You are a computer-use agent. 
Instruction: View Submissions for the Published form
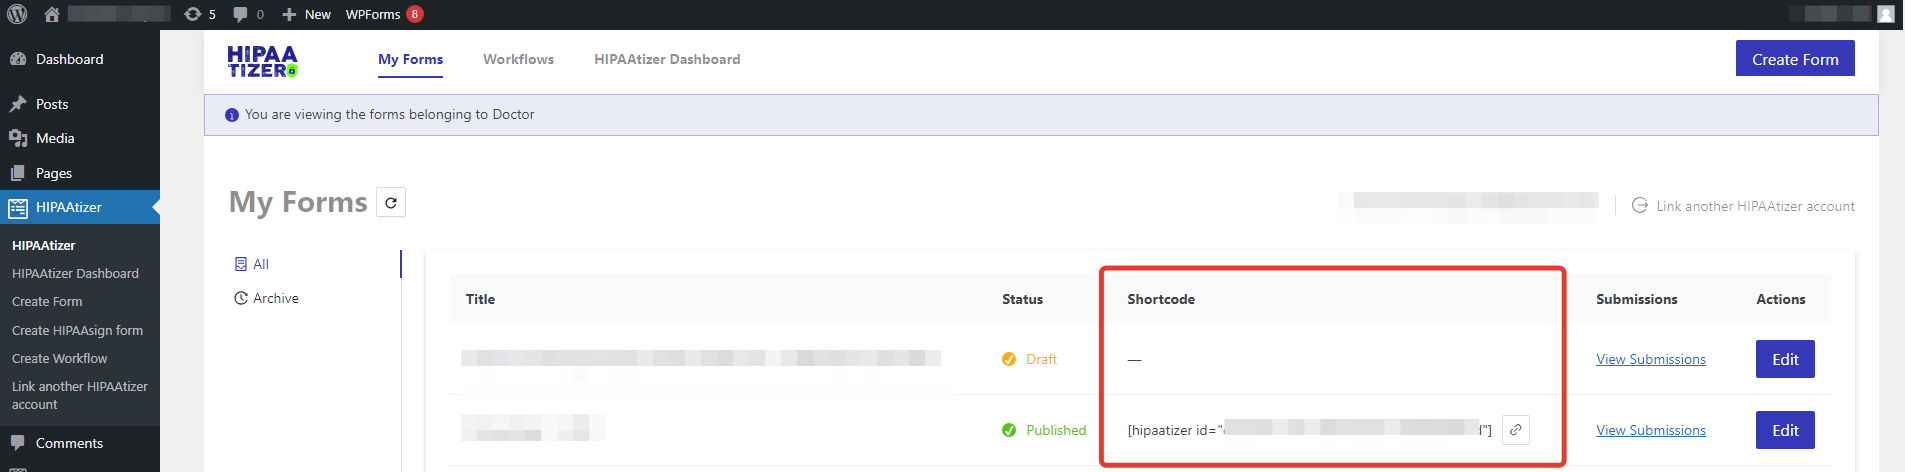(x=1650, y=430)
